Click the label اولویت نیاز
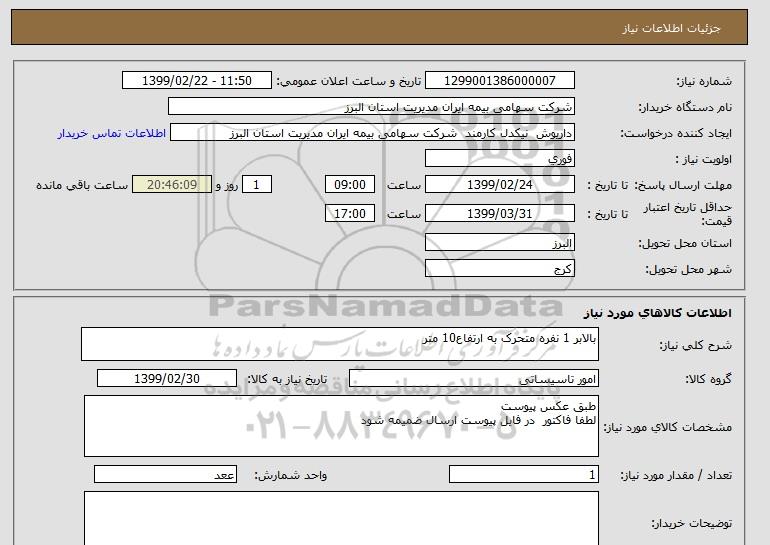The height and width of the screenshot is (545, 770). tap(704, 159)
